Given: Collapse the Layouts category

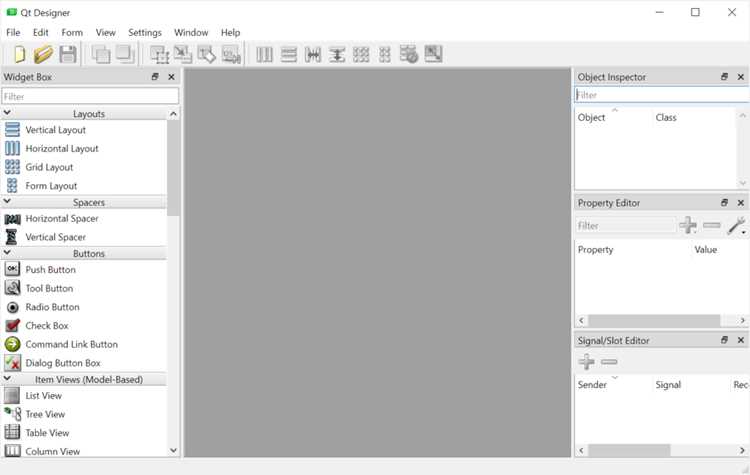Looking at the screenshot, I should tap(7, 113).
